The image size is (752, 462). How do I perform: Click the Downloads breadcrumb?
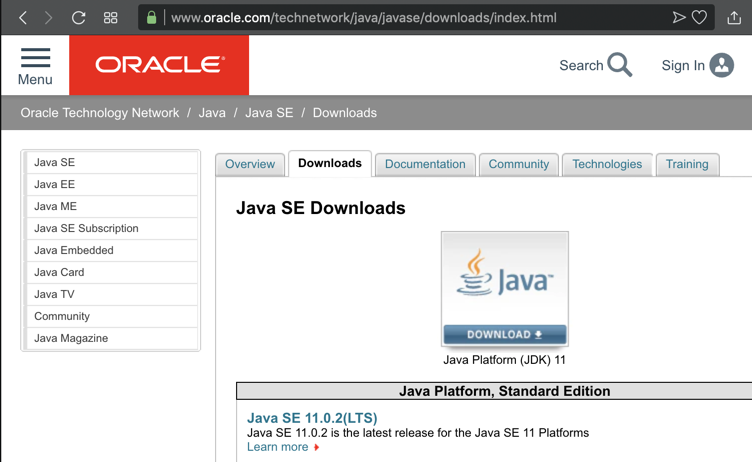(345, 113)
